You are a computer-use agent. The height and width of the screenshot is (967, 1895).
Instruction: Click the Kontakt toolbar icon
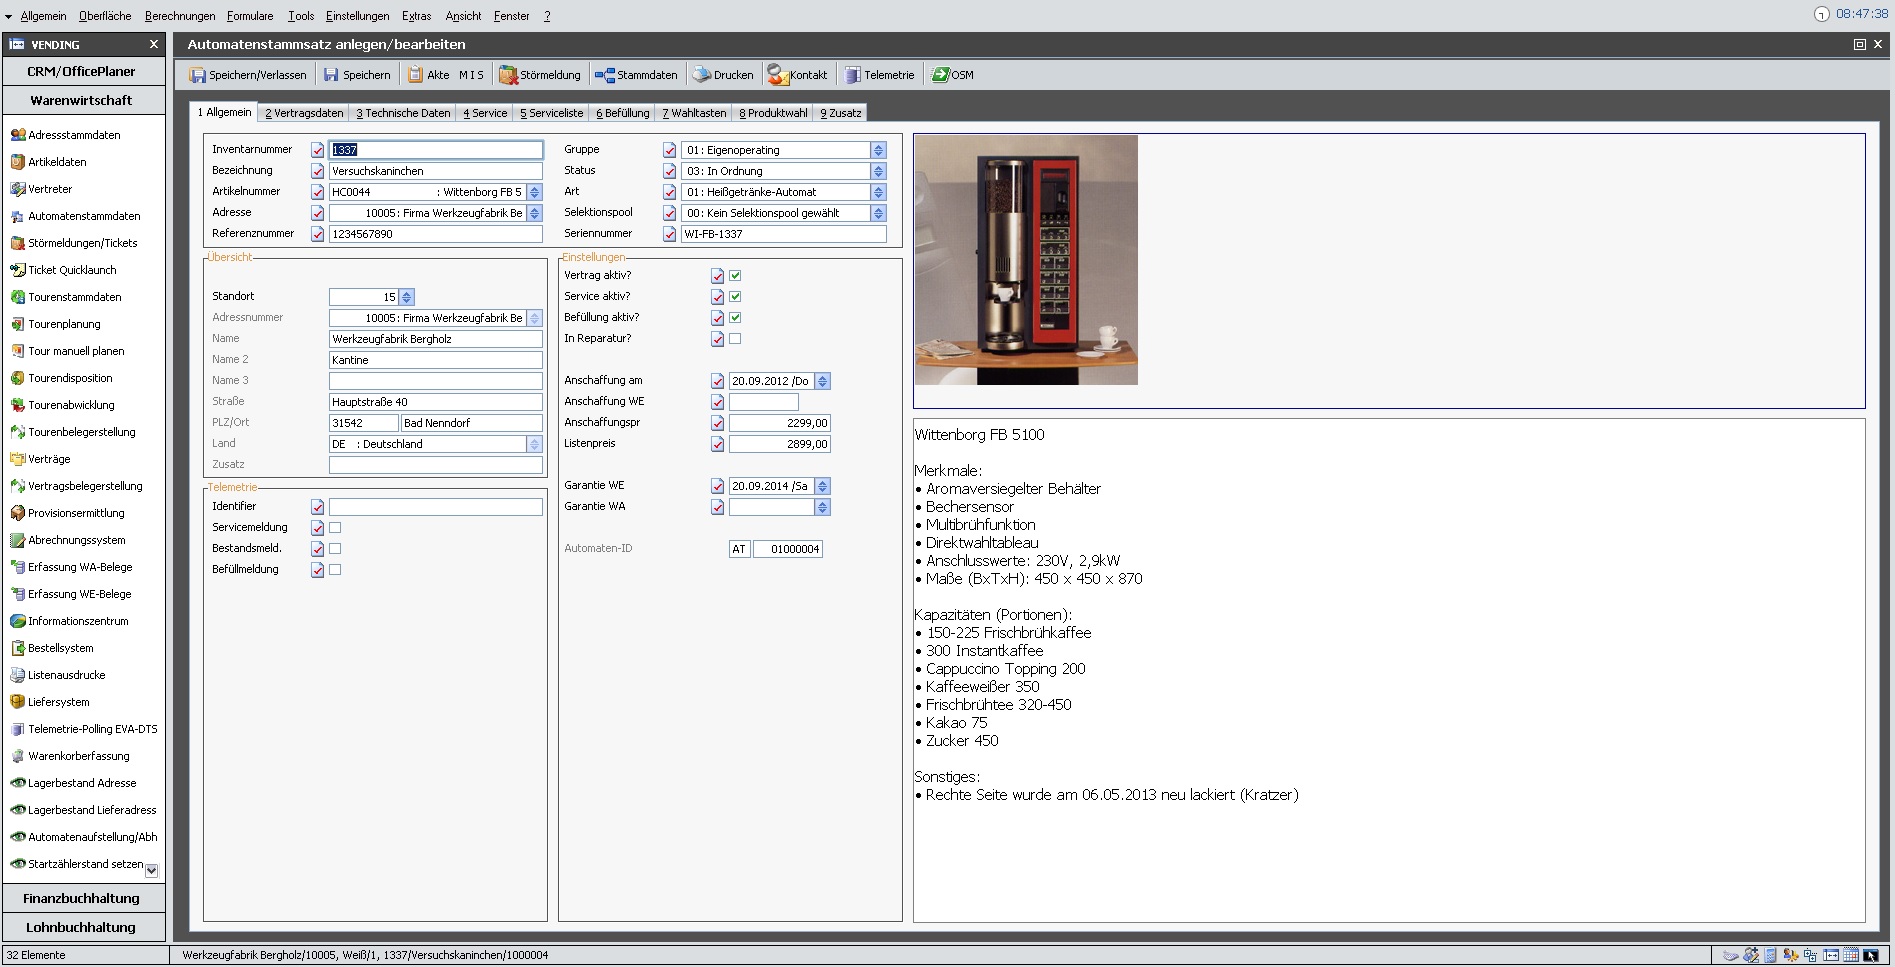click(777, 75)
